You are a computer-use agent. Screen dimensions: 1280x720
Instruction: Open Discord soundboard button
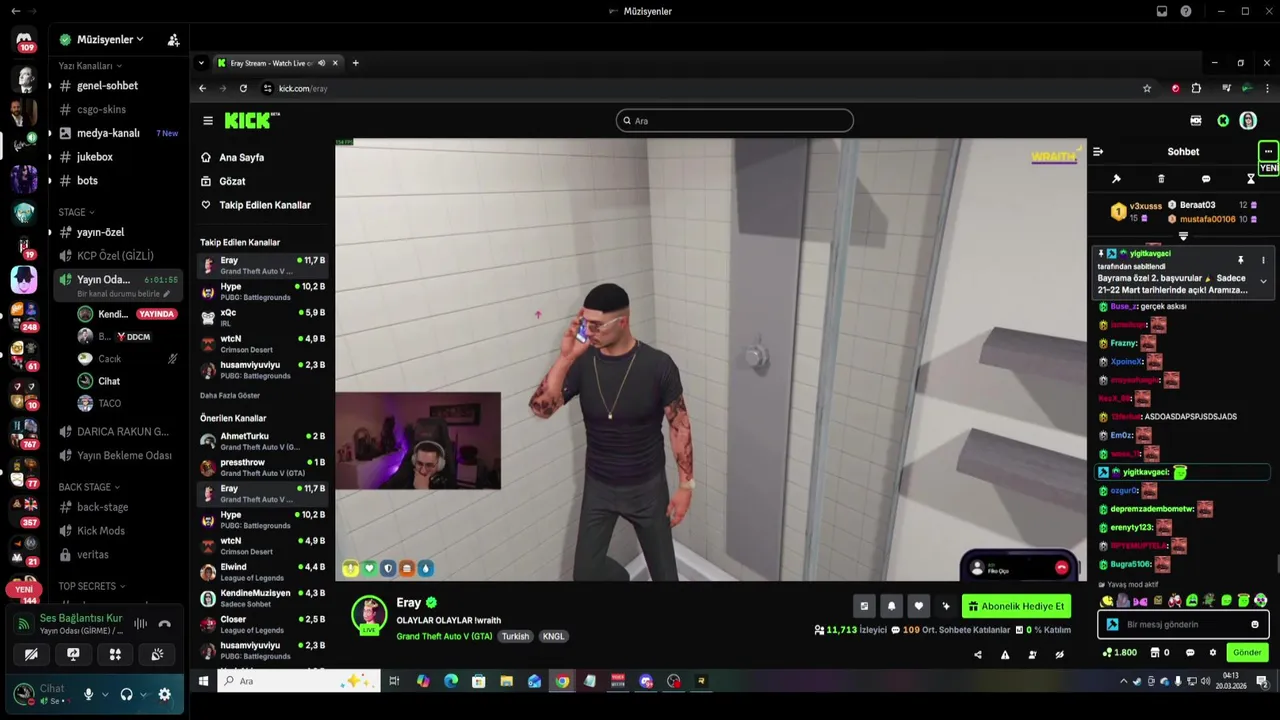157,654
